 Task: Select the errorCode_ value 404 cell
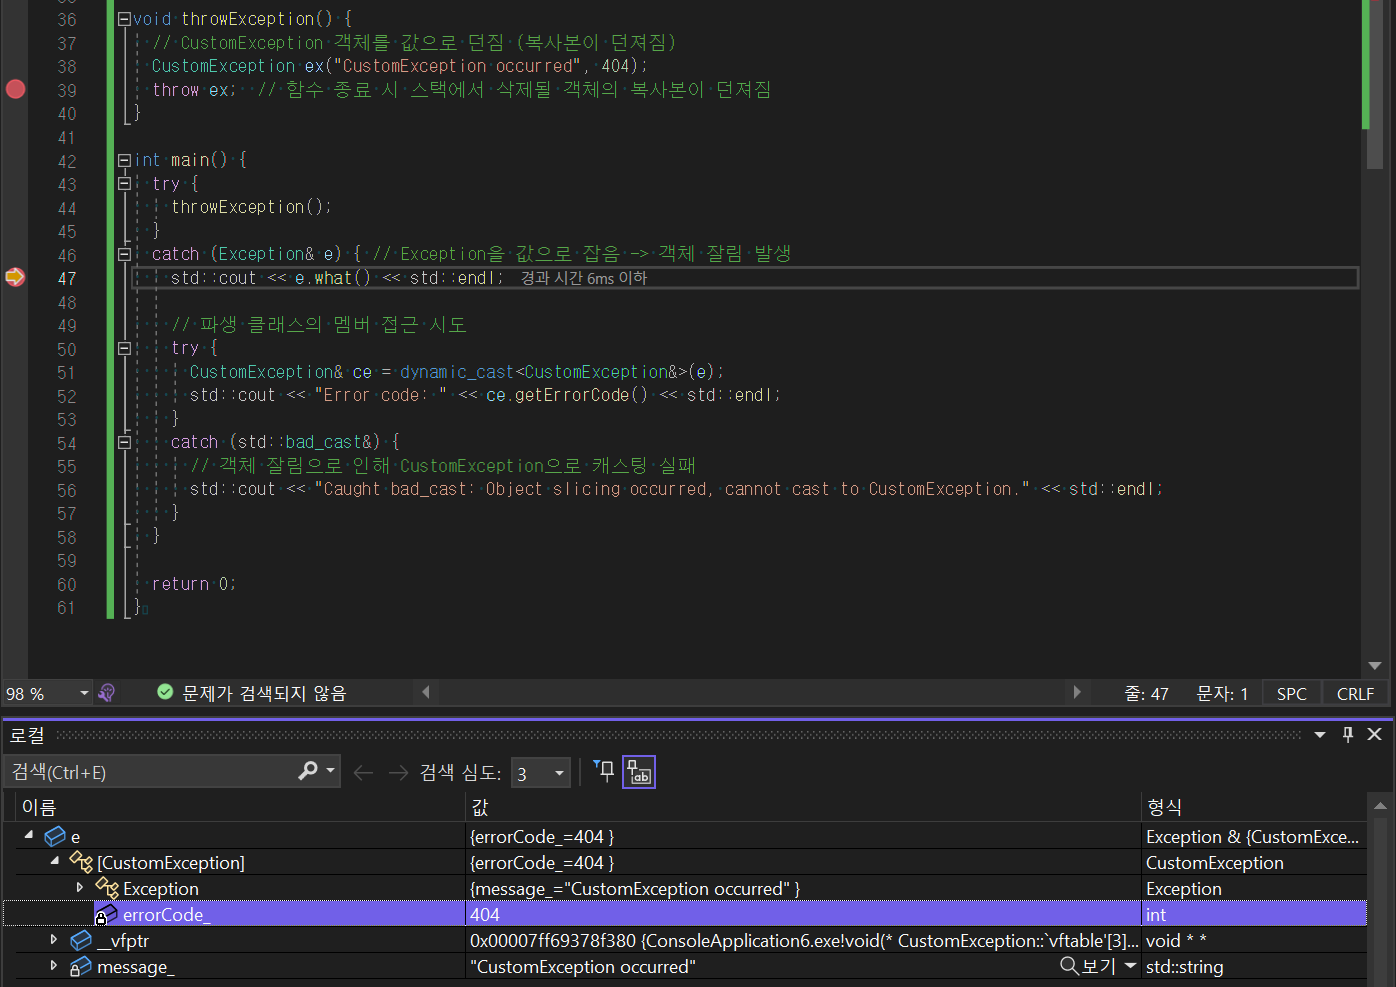[803, 914]
